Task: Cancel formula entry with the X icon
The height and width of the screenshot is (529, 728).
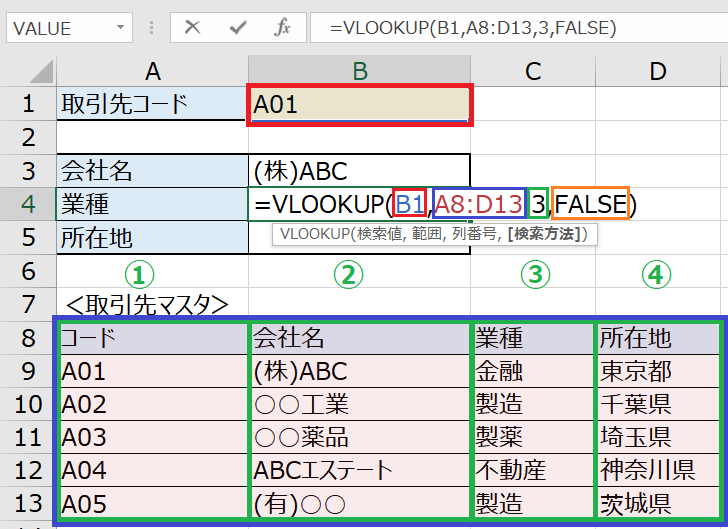Action: pyautogui.click(x=192, y=27)
